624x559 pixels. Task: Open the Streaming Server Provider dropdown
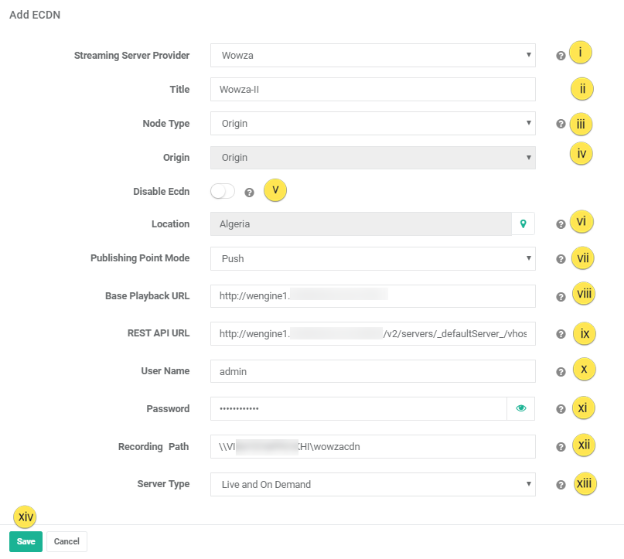pyautogui.click(x=372, y=55)
